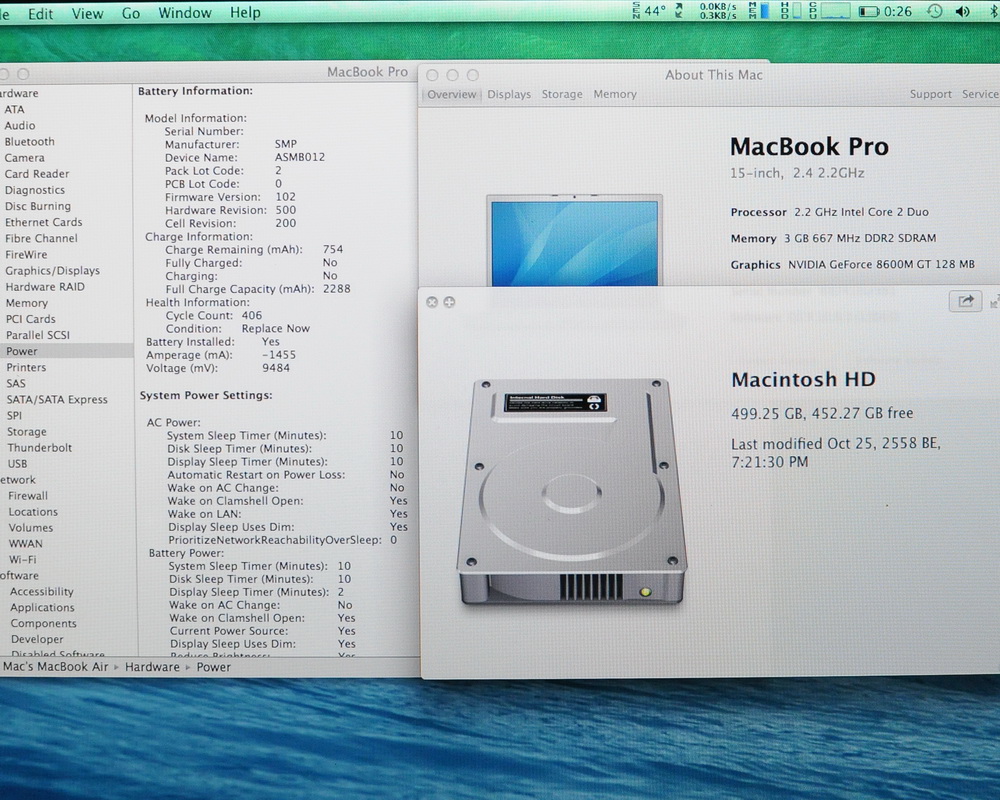
Task: Click the Macintosh HD hard disk icon
Action: coord(572,492)
